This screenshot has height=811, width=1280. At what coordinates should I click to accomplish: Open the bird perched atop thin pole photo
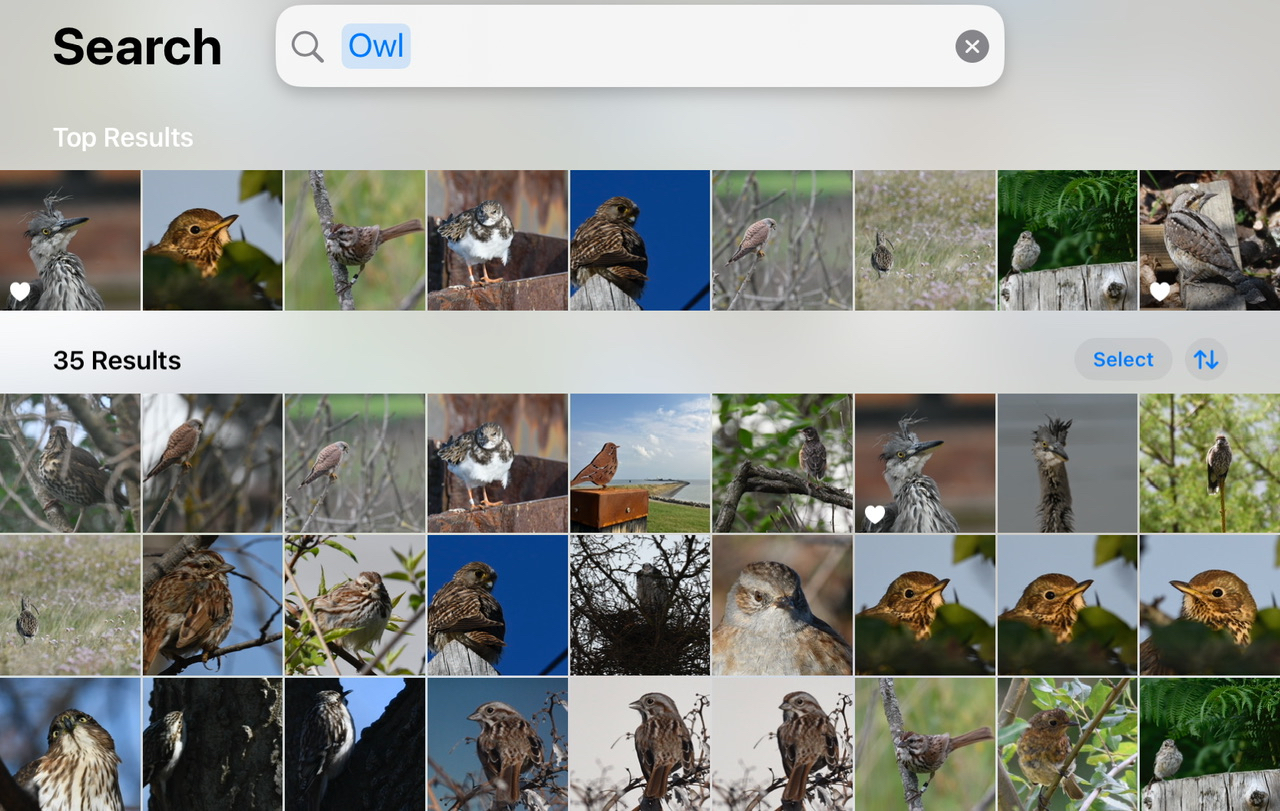tap(1210, 463)
